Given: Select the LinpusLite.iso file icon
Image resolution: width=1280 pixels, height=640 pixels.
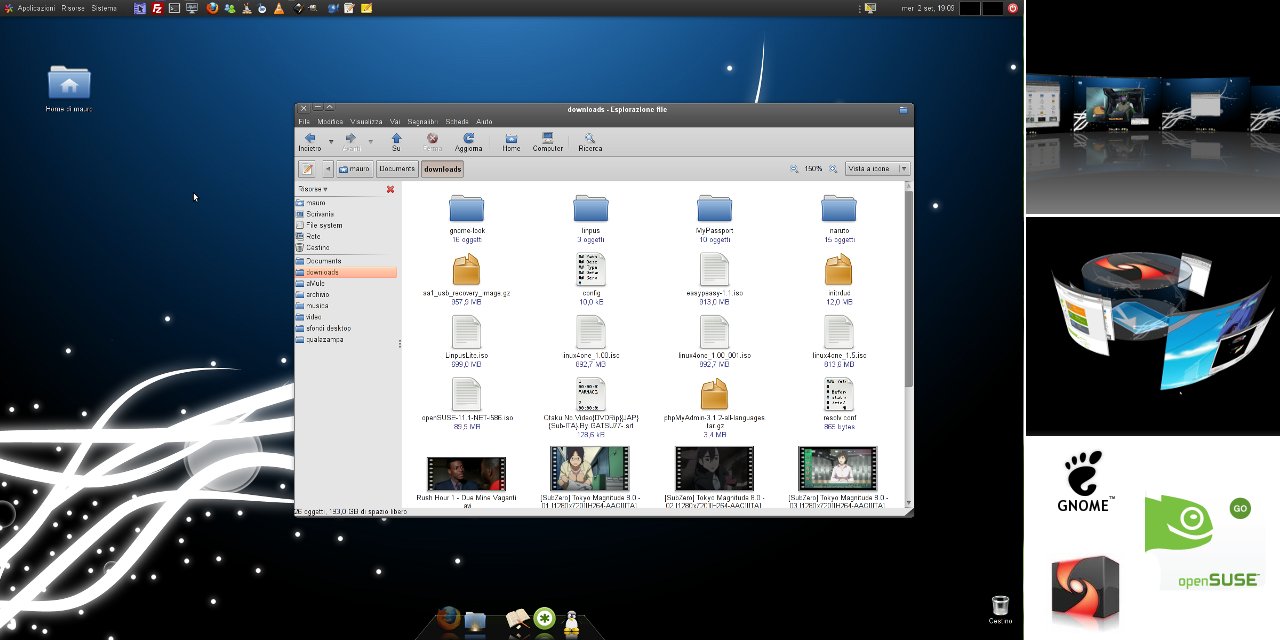Looking at the screenshot, I should pos(466,332).
